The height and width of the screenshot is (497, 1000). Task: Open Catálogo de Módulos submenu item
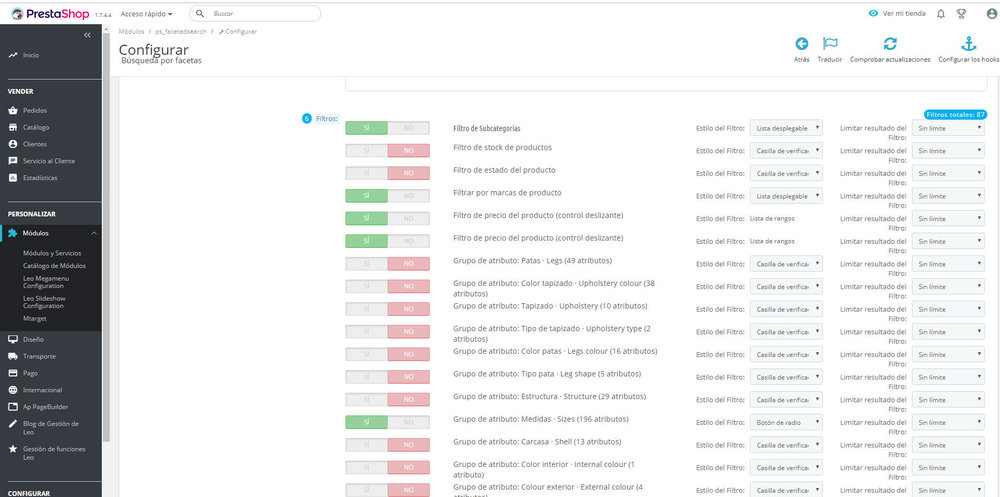54,265
